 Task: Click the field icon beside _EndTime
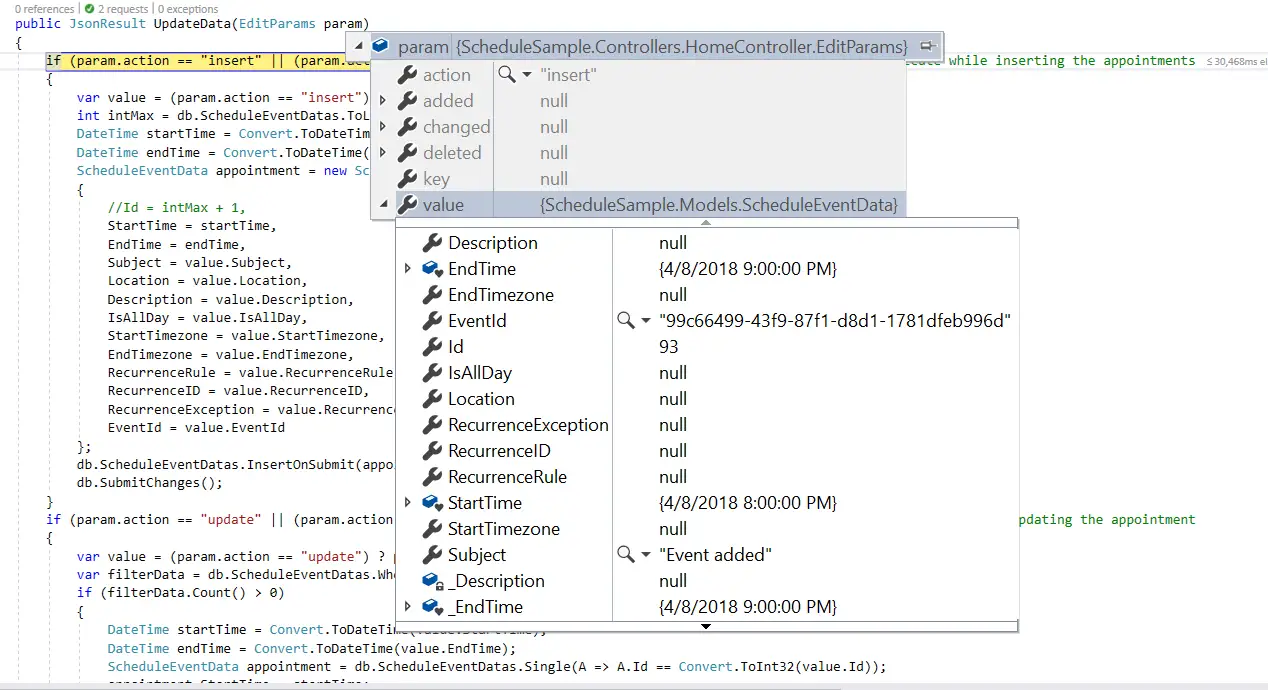(x=432, y=607)
